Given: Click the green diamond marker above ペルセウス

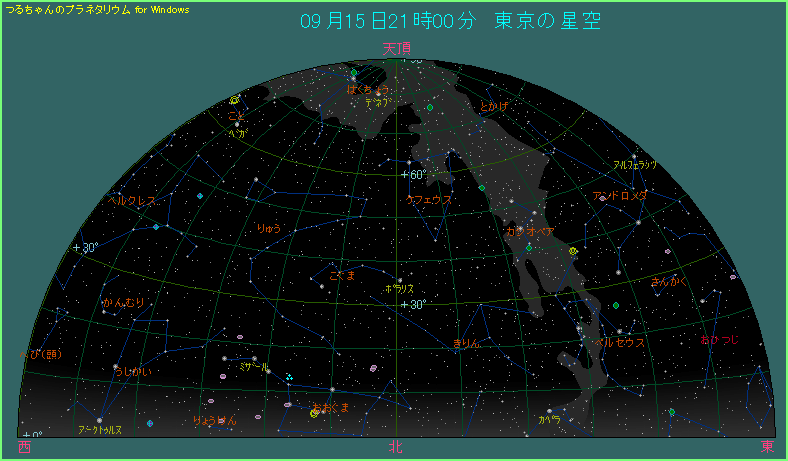Looking at the screenshot, I should coord(616,305).
